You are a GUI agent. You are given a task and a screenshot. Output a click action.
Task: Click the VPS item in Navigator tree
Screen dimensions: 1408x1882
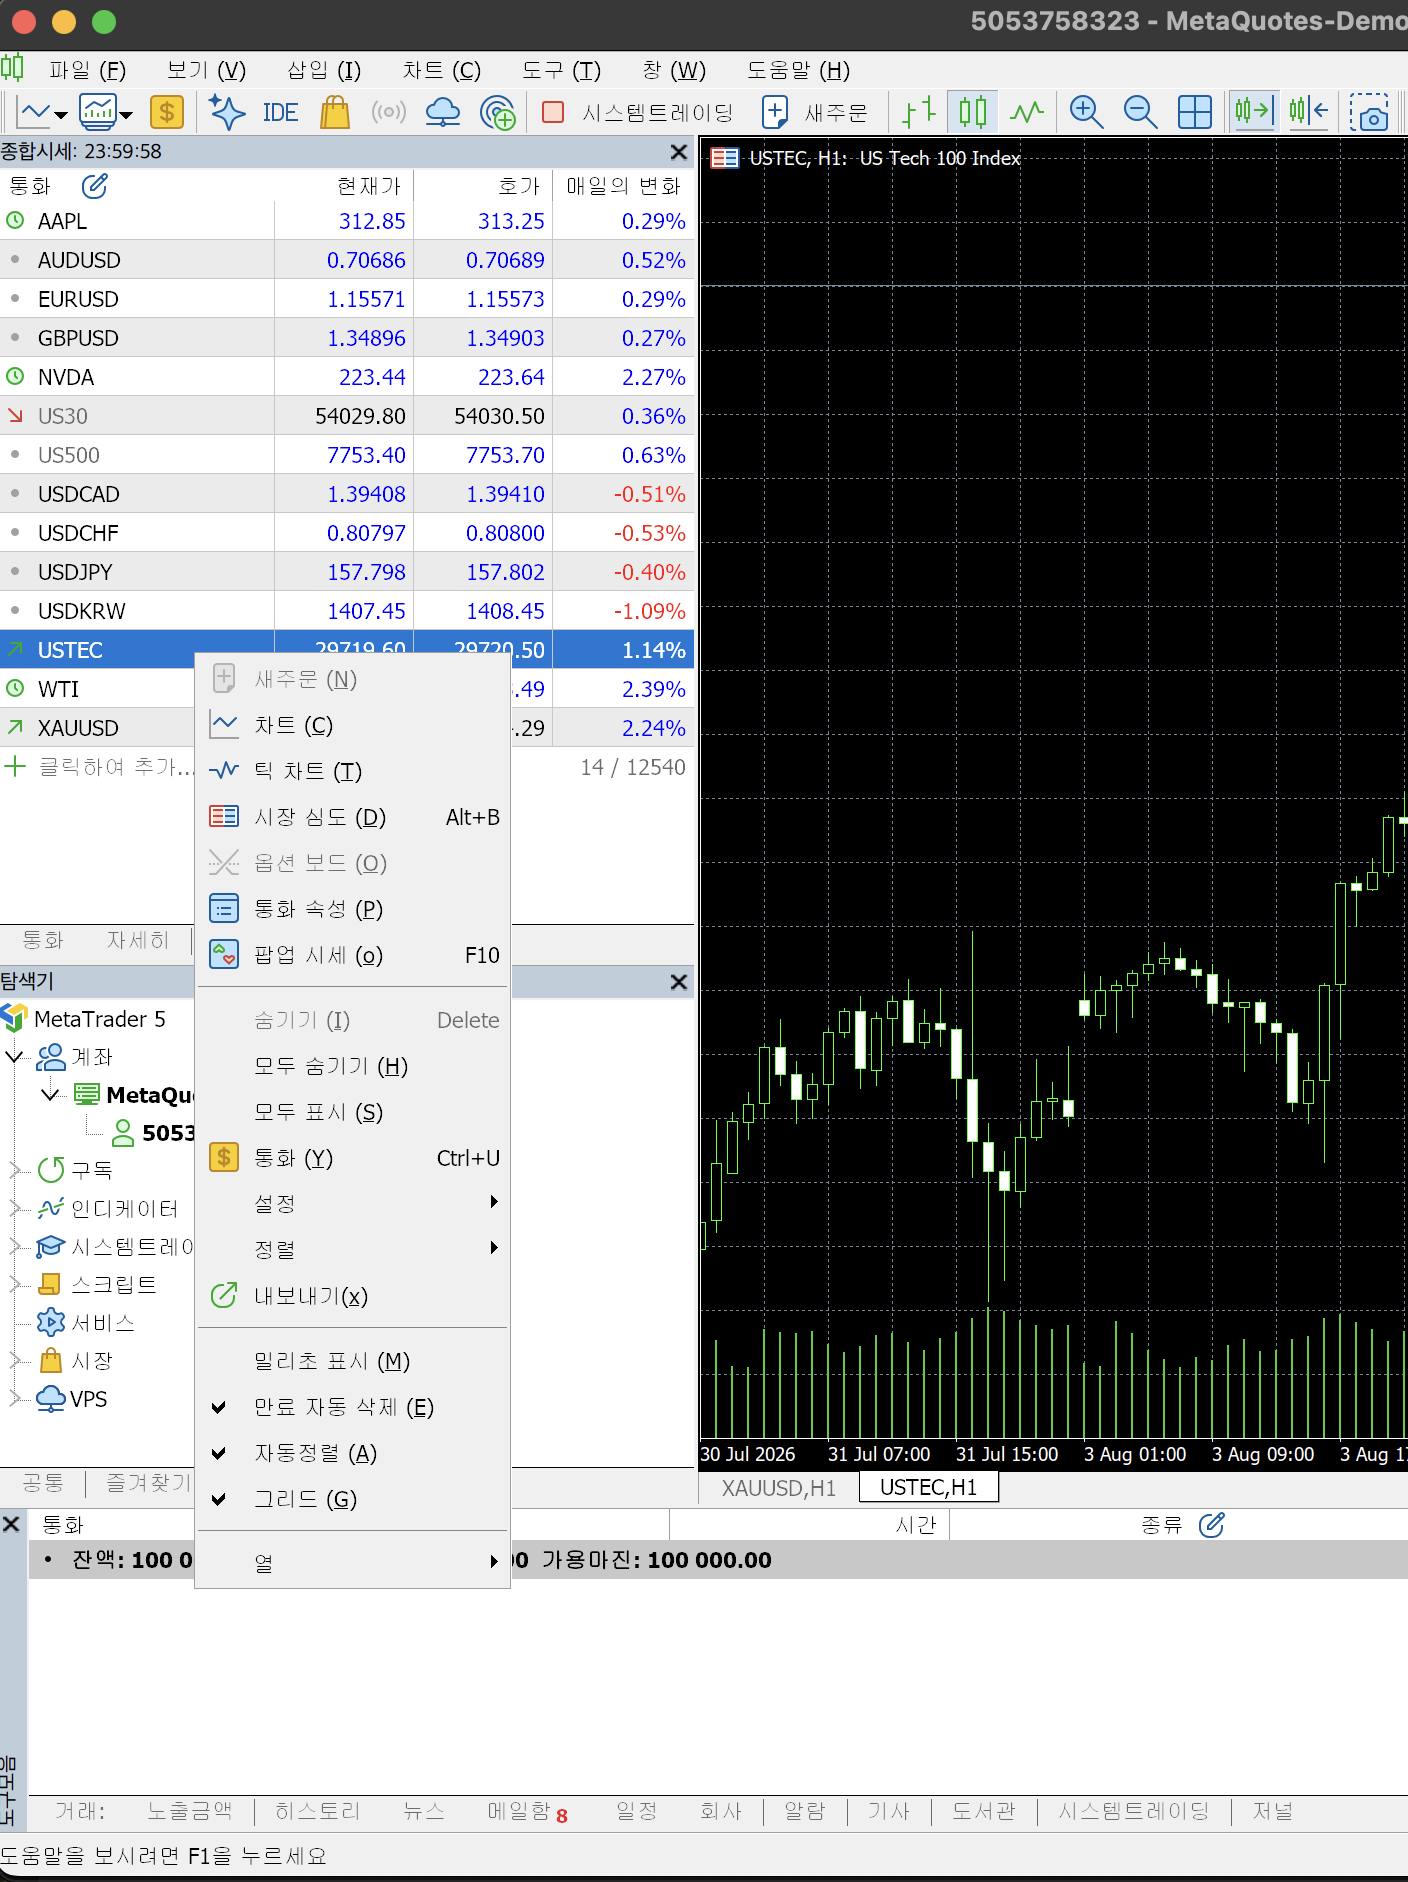click(88, 1400)
